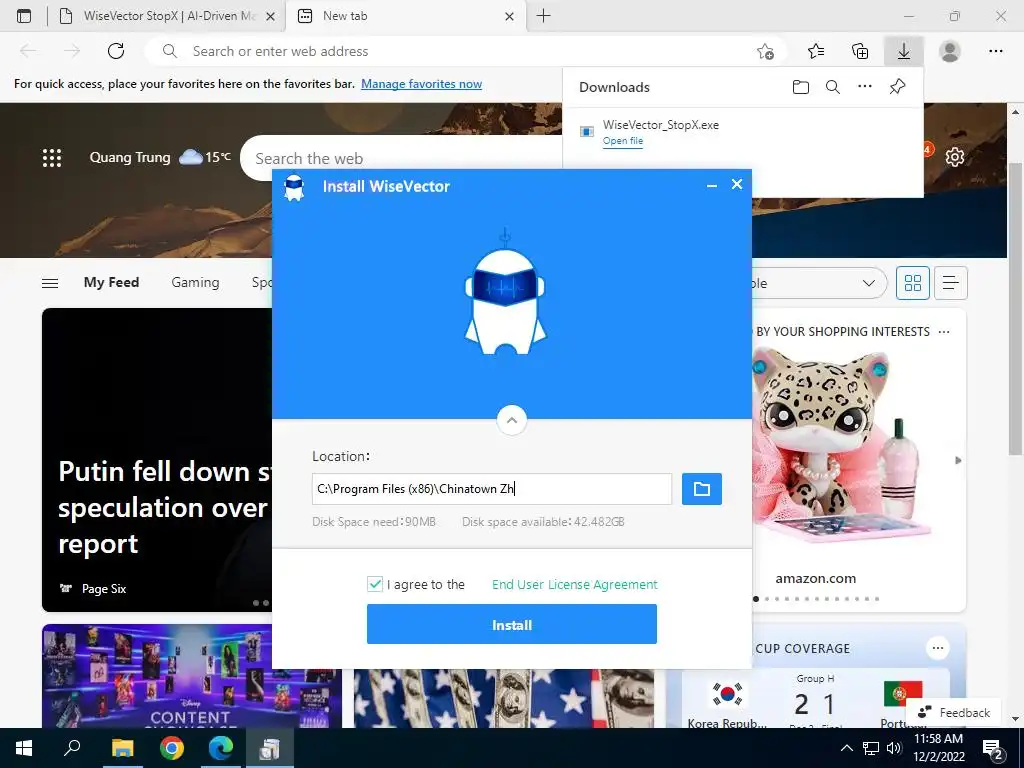The height and width of the screenshot is (768, 1024).
Task: Open the Putin fell down news story
Action: coord(163,507)
